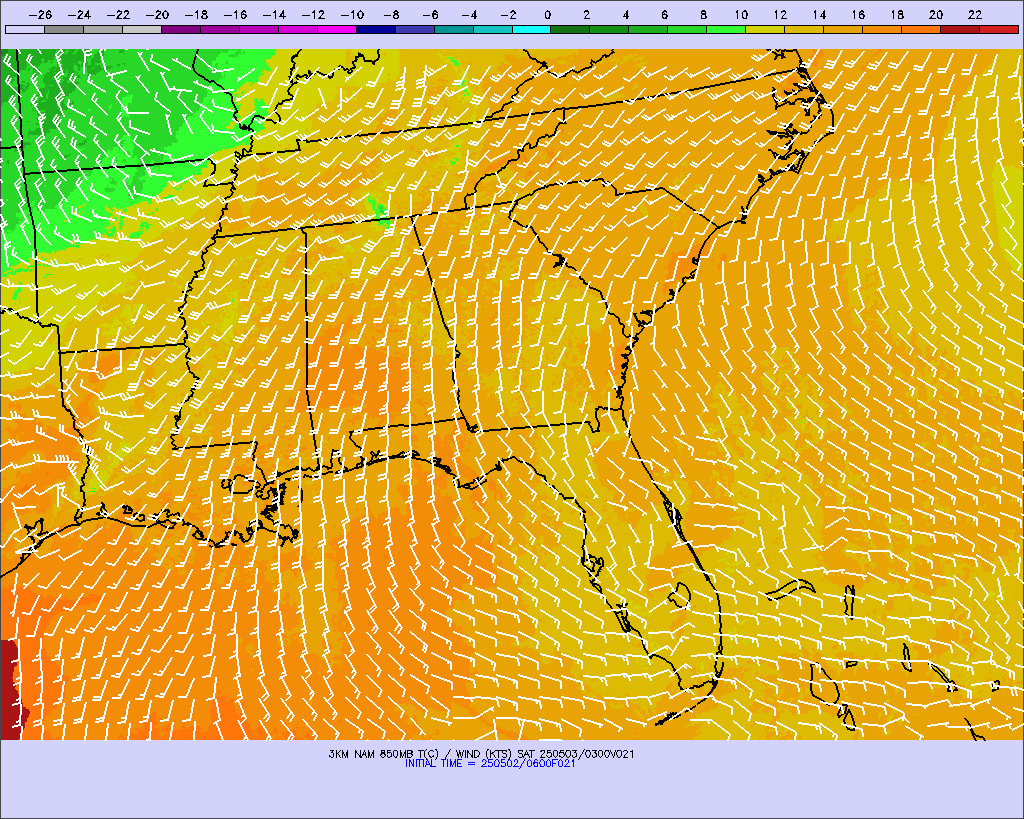Click the '3KM NAM 850MB T(C) / WIND (KTS)' title

click(x=422, y=754)
